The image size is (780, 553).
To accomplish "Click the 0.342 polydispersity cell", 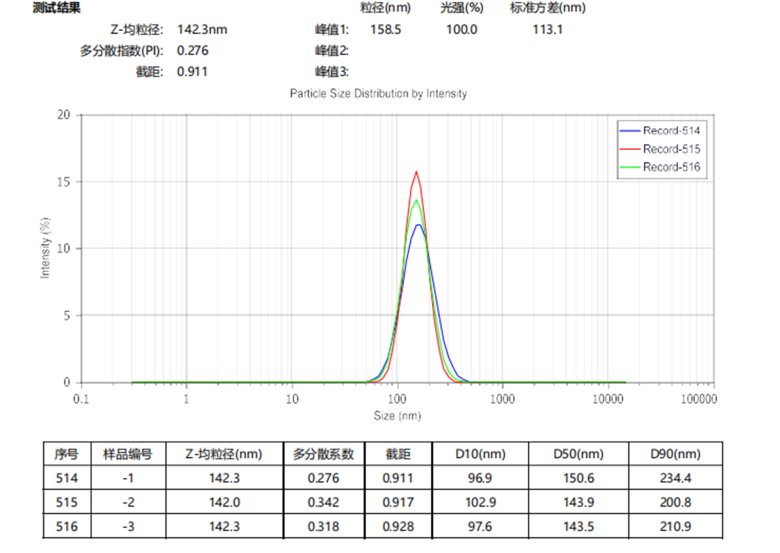I will tap(324, 503).
